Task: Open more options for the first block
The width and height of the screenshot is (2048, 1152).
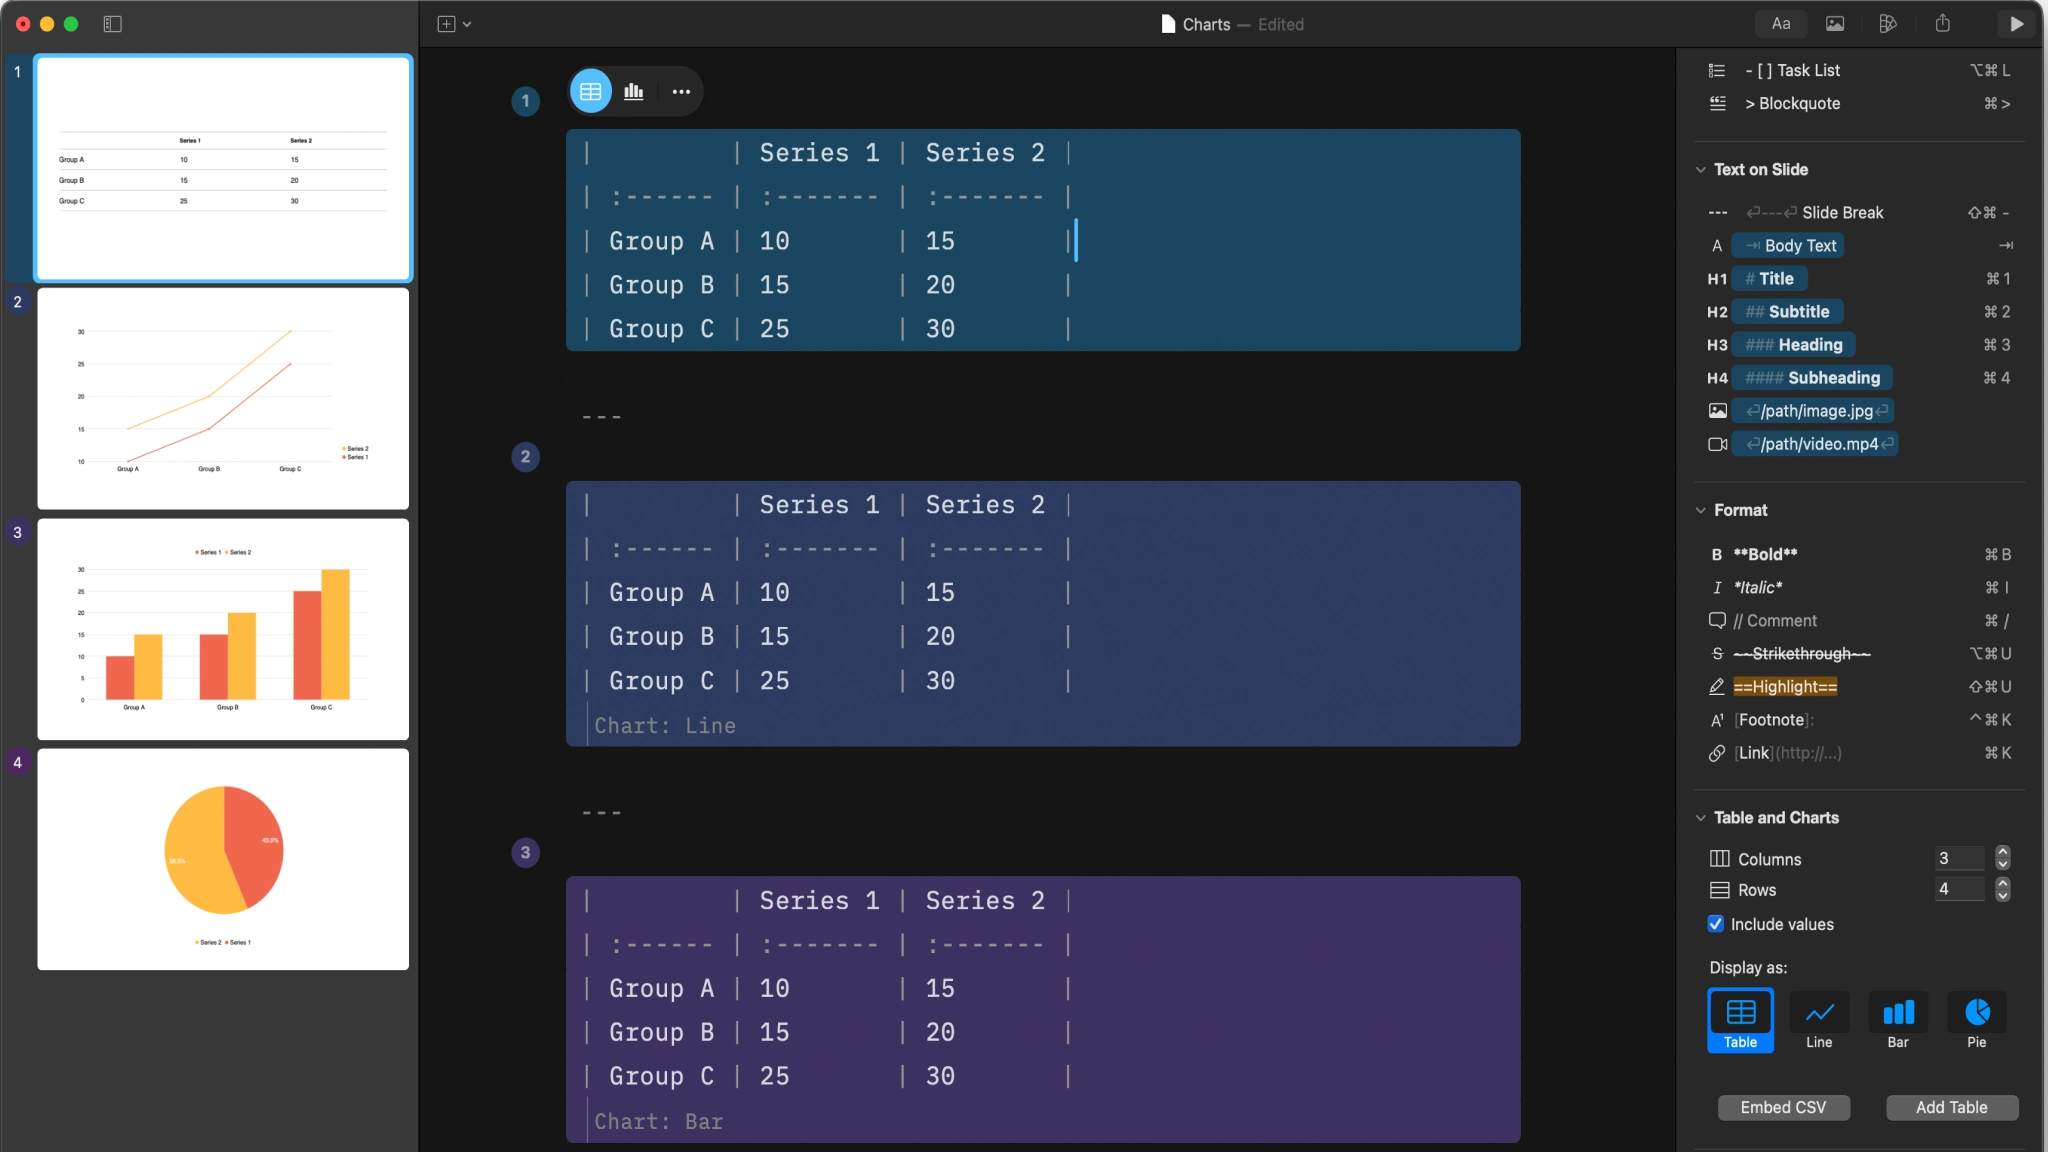Action: click(680, 90)
